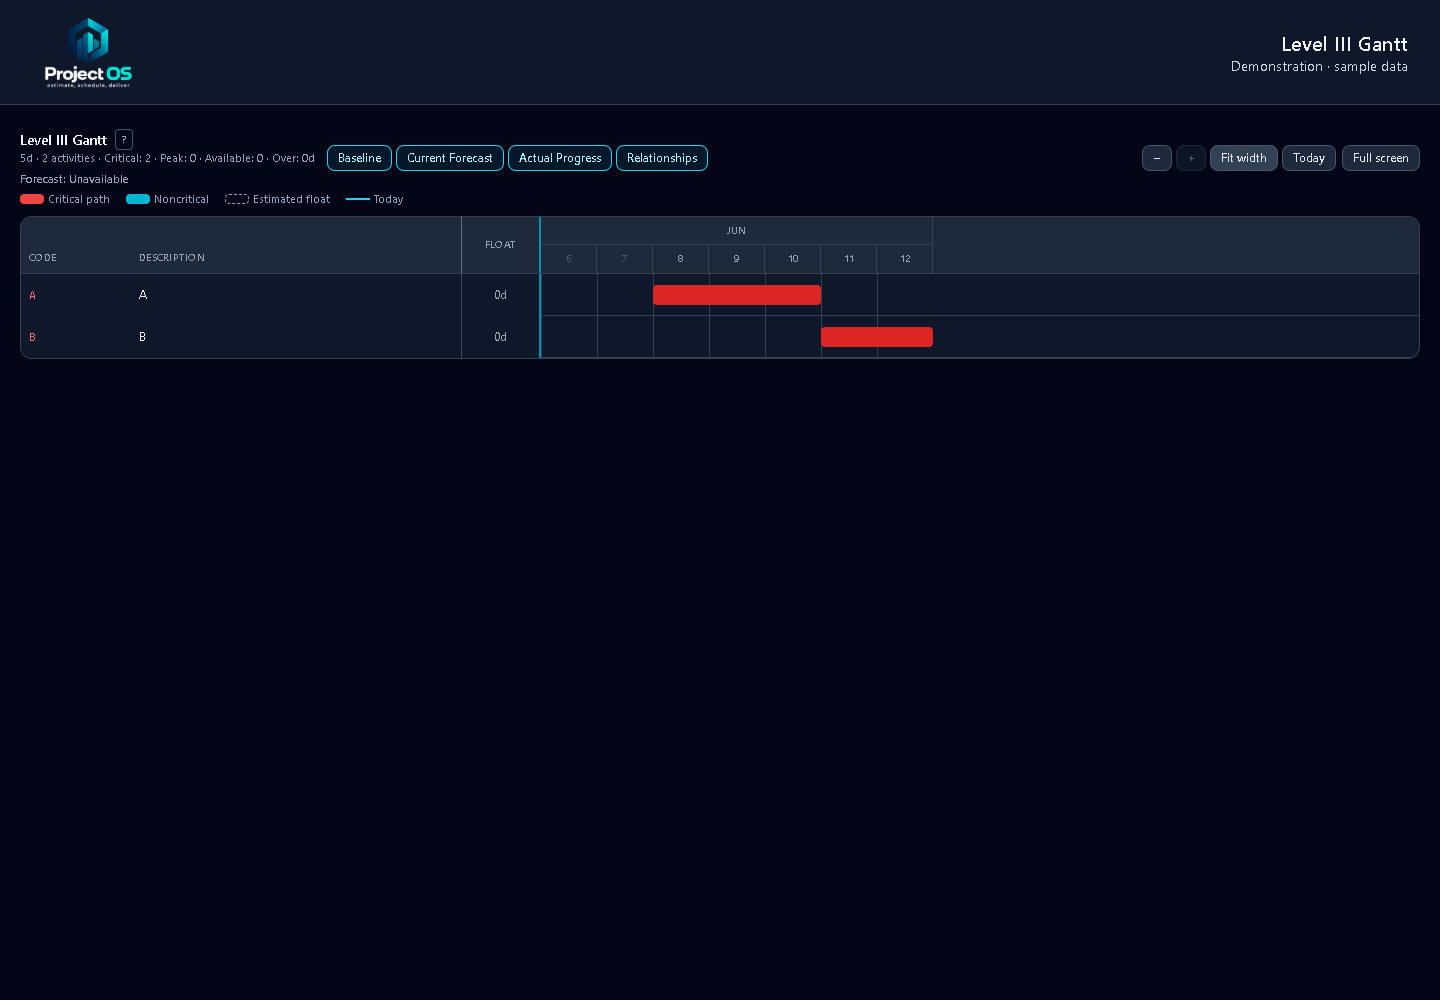Image resolution: width=1440 pixels, height=1000 pixels.
Task: Open the help question mark icon
Action: pyautogui.click(x=124, y=140)
